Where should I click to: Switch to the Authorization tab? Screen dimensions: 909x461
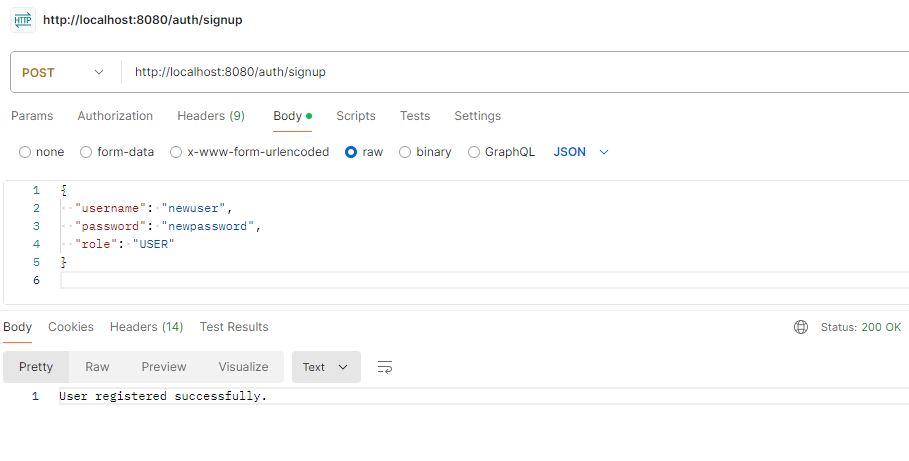coord(115,116)
